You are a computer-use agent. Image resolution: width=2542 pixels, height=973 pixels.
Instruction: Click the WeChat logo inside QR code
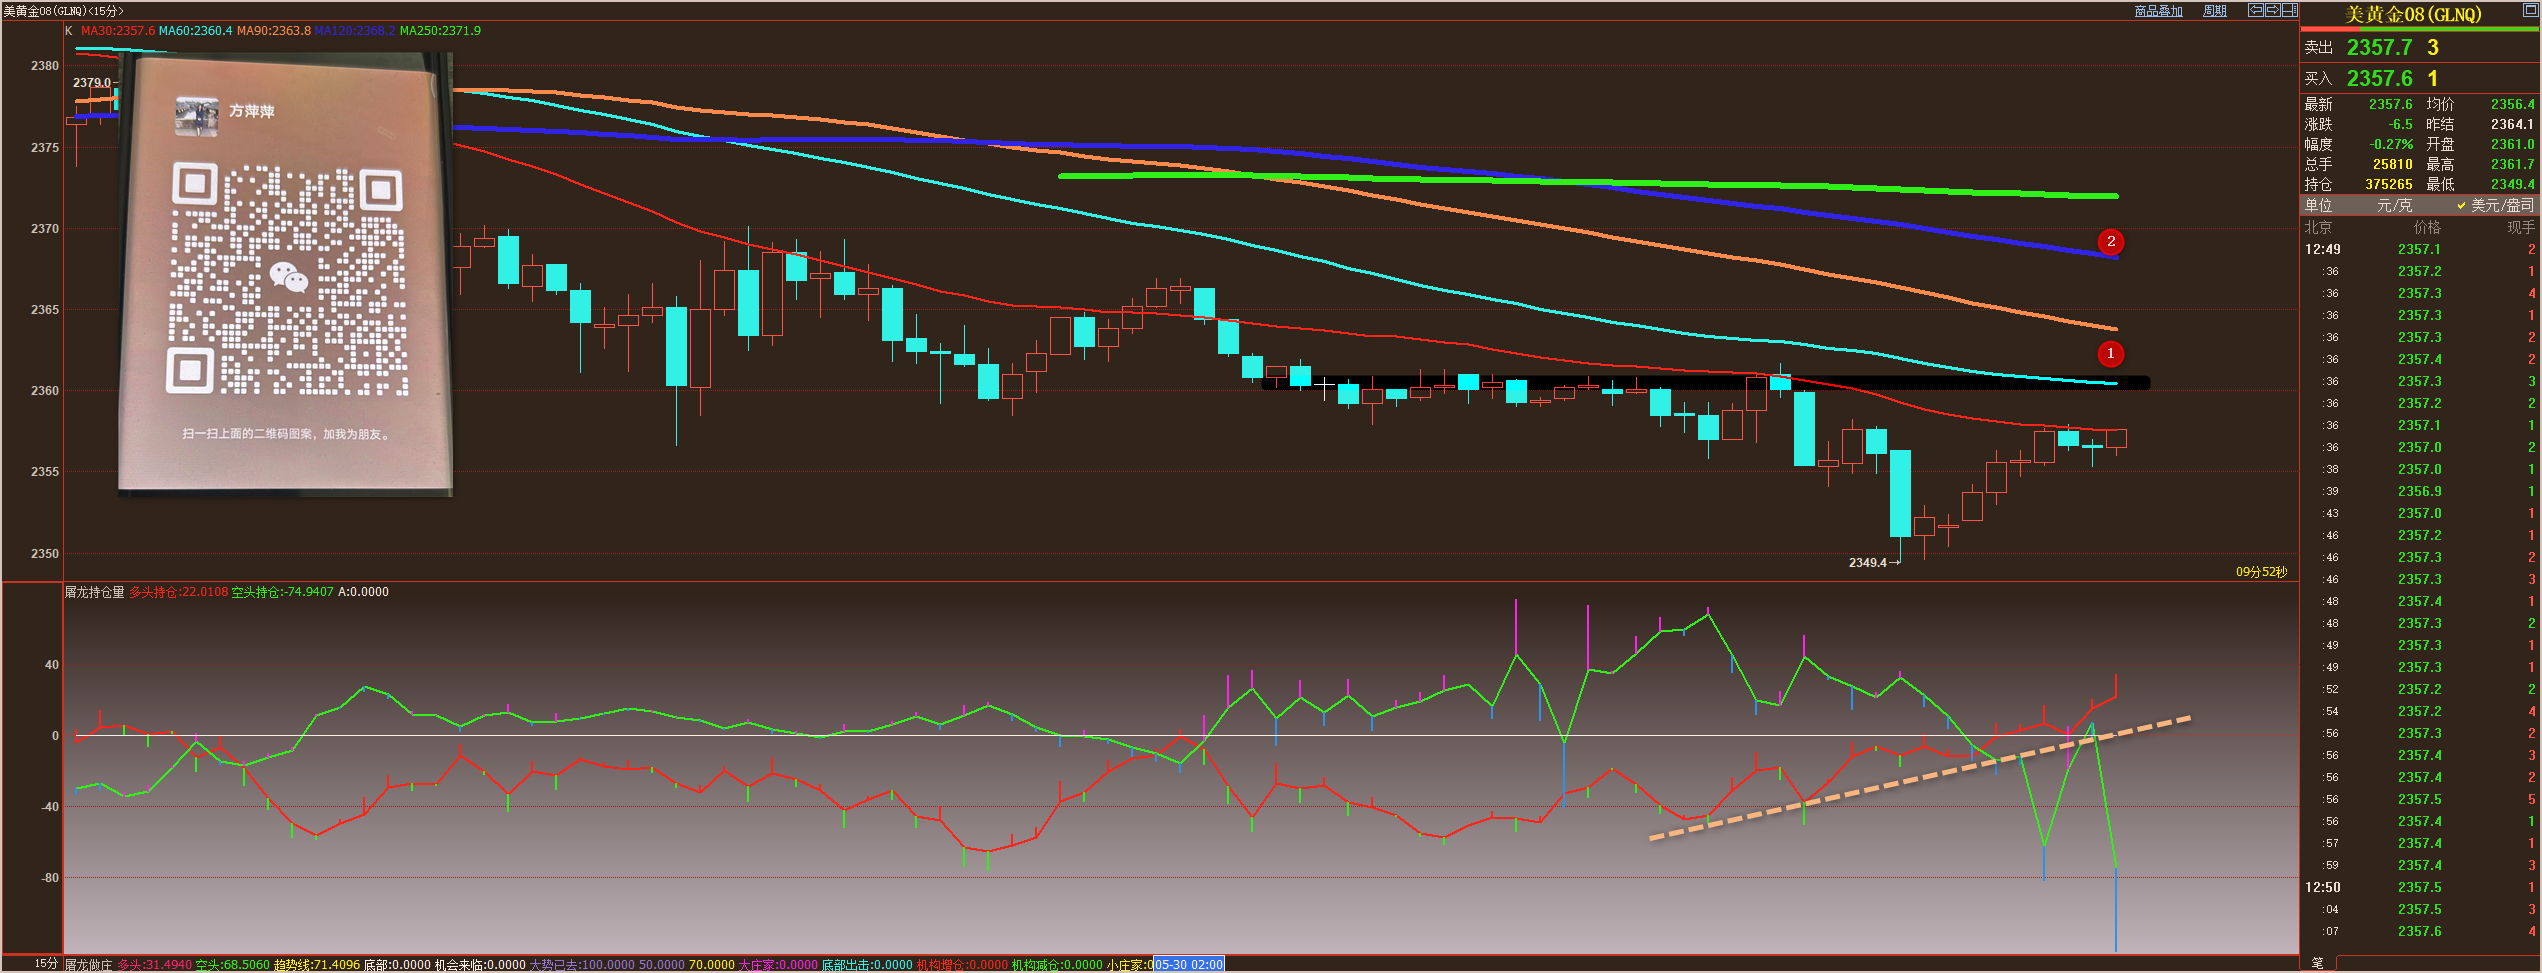(288, 277)
